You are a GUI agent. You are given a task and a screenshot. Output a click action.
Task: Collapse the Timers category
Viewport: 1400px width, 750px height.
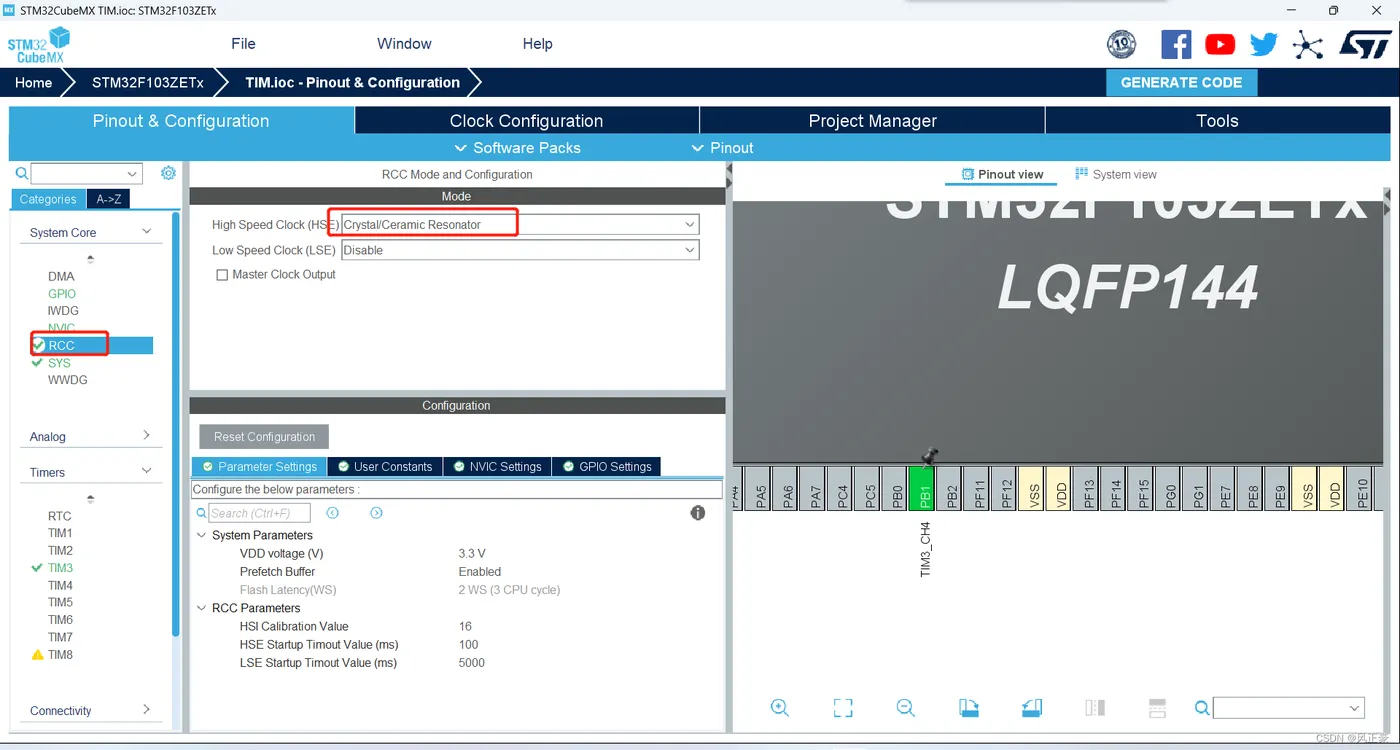coord(146,471)
